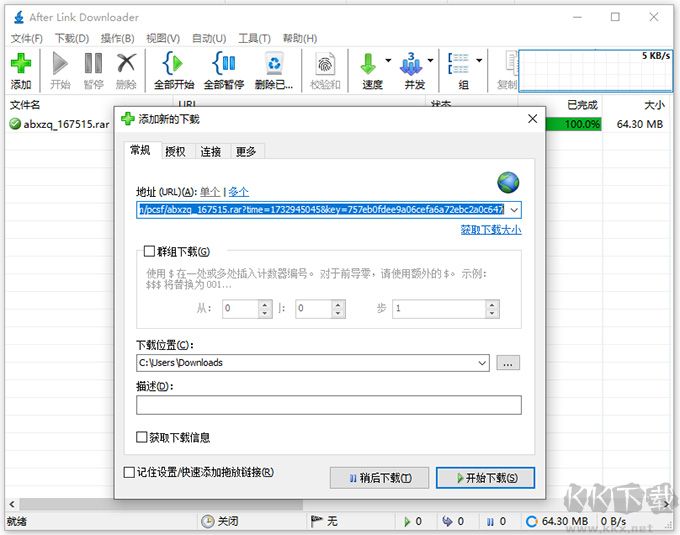The image size is (680, 535).
Task: Open the Download Location (下载位置) dropdown
Action: click(482, 363)
